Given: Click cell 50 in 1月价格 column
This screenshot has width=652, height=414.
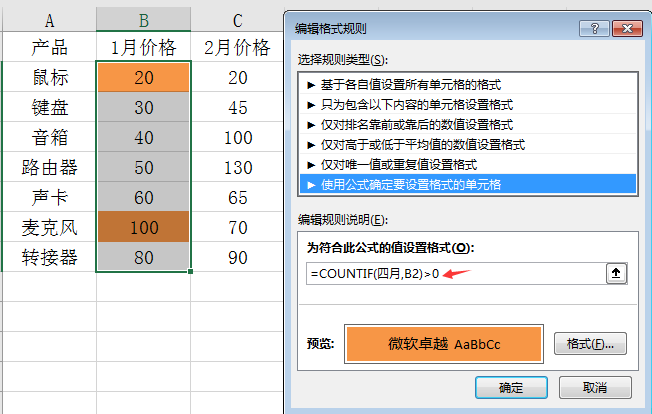Looking at the screenshot, I should coord(143,167).
